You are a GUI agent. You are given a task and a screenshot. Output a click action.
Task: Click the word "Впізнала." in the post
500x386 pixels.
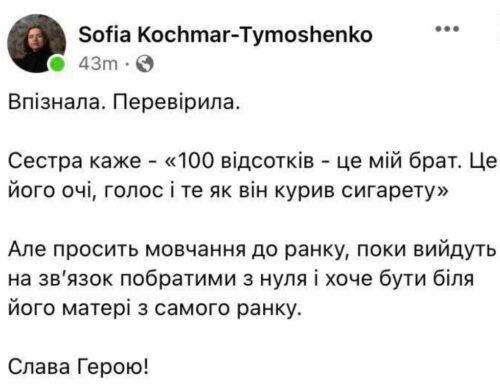click(55, 103)
